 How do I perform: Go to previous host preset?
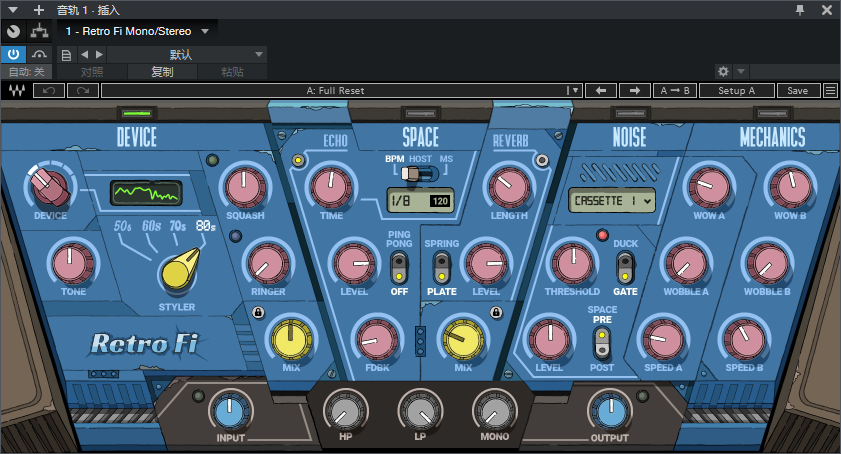tap(84, 54)
